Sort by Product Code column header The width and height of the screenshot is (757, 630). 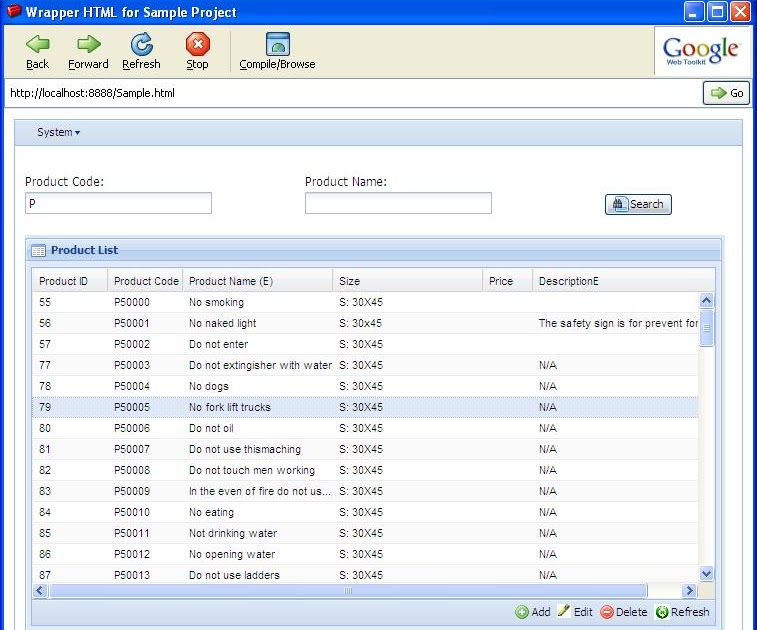pyautogui.click(x=145, y=281)
